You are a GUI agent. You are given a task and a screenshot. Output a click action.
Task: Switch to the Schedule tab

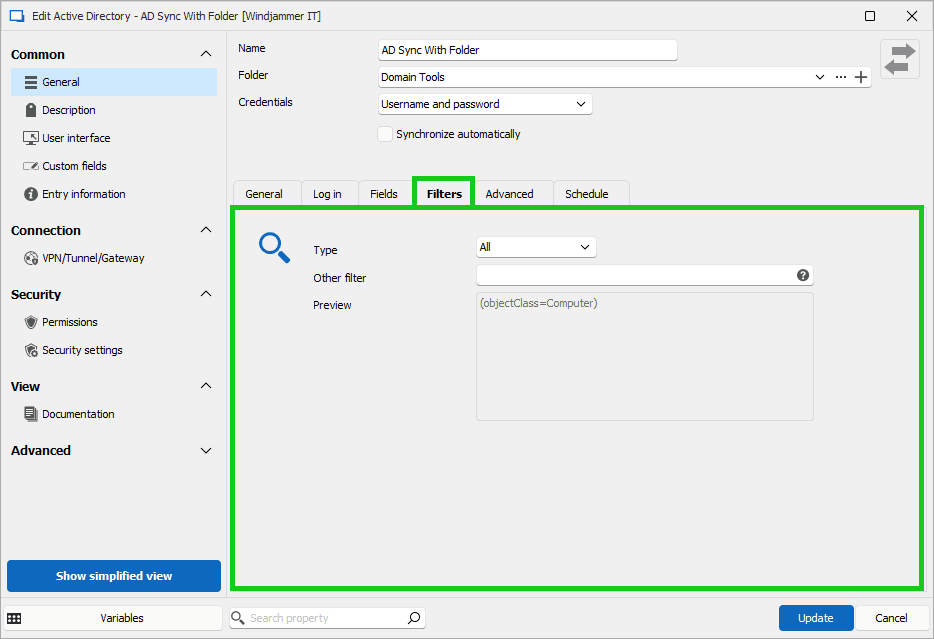pos(586,194)
